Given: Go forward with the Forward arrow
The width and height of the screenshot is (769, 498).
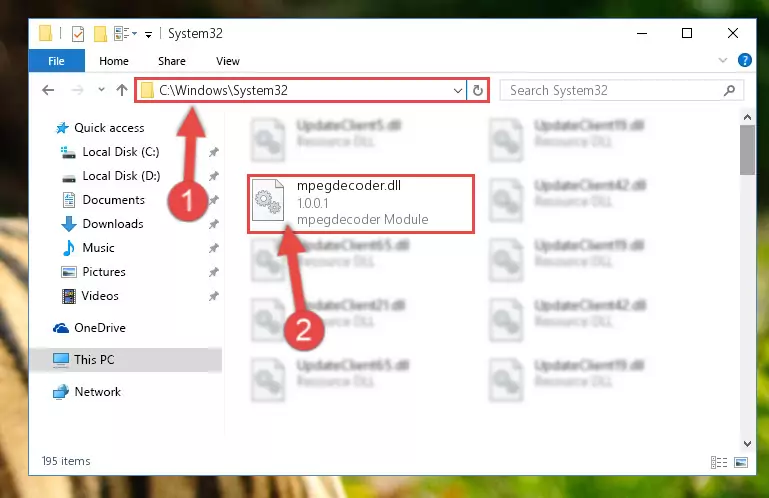Looking at the screenshot, I should 77,90.
